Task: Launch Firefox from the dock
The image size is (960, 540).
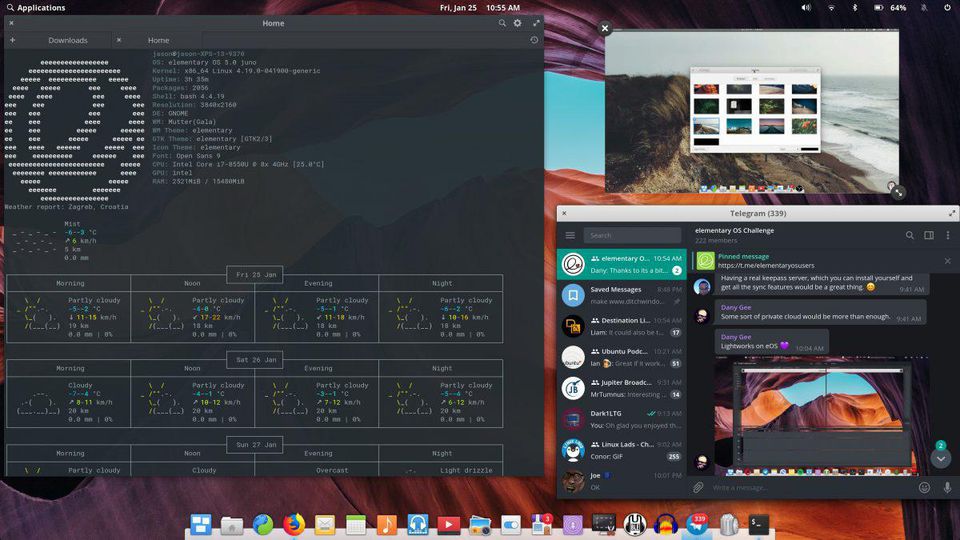Action: tap(294, 524)
